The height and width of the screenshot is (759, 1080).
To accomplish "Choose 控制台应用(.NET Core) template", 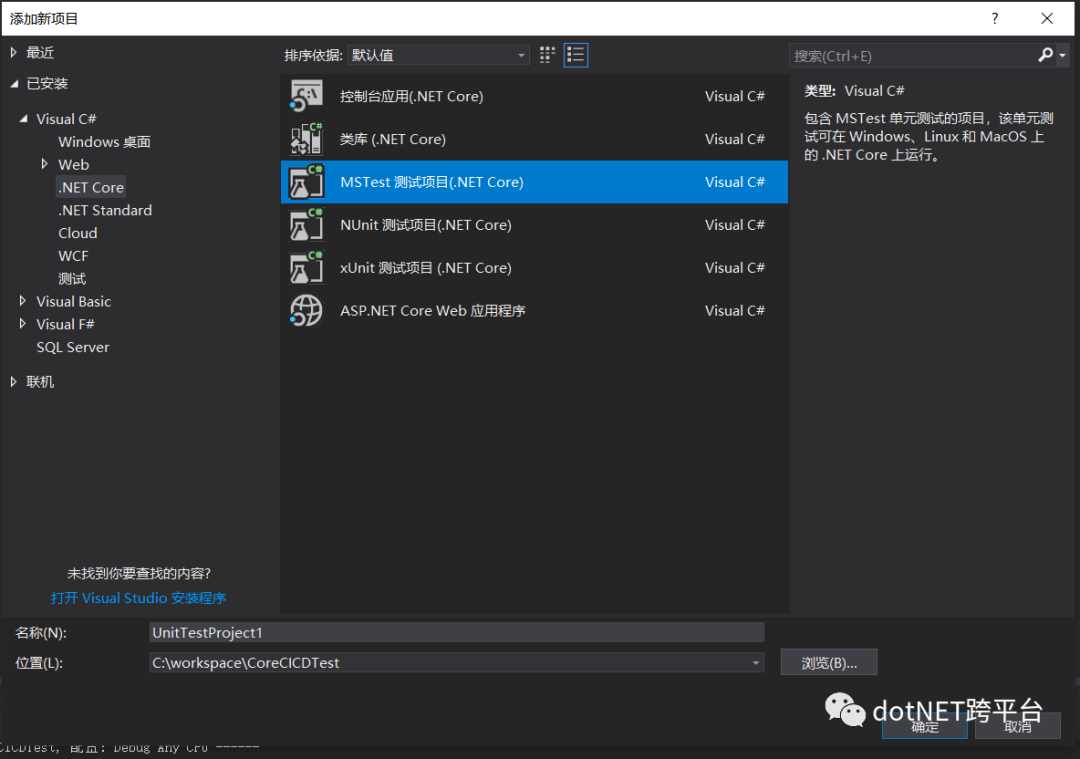I will (x=534, y=96).
